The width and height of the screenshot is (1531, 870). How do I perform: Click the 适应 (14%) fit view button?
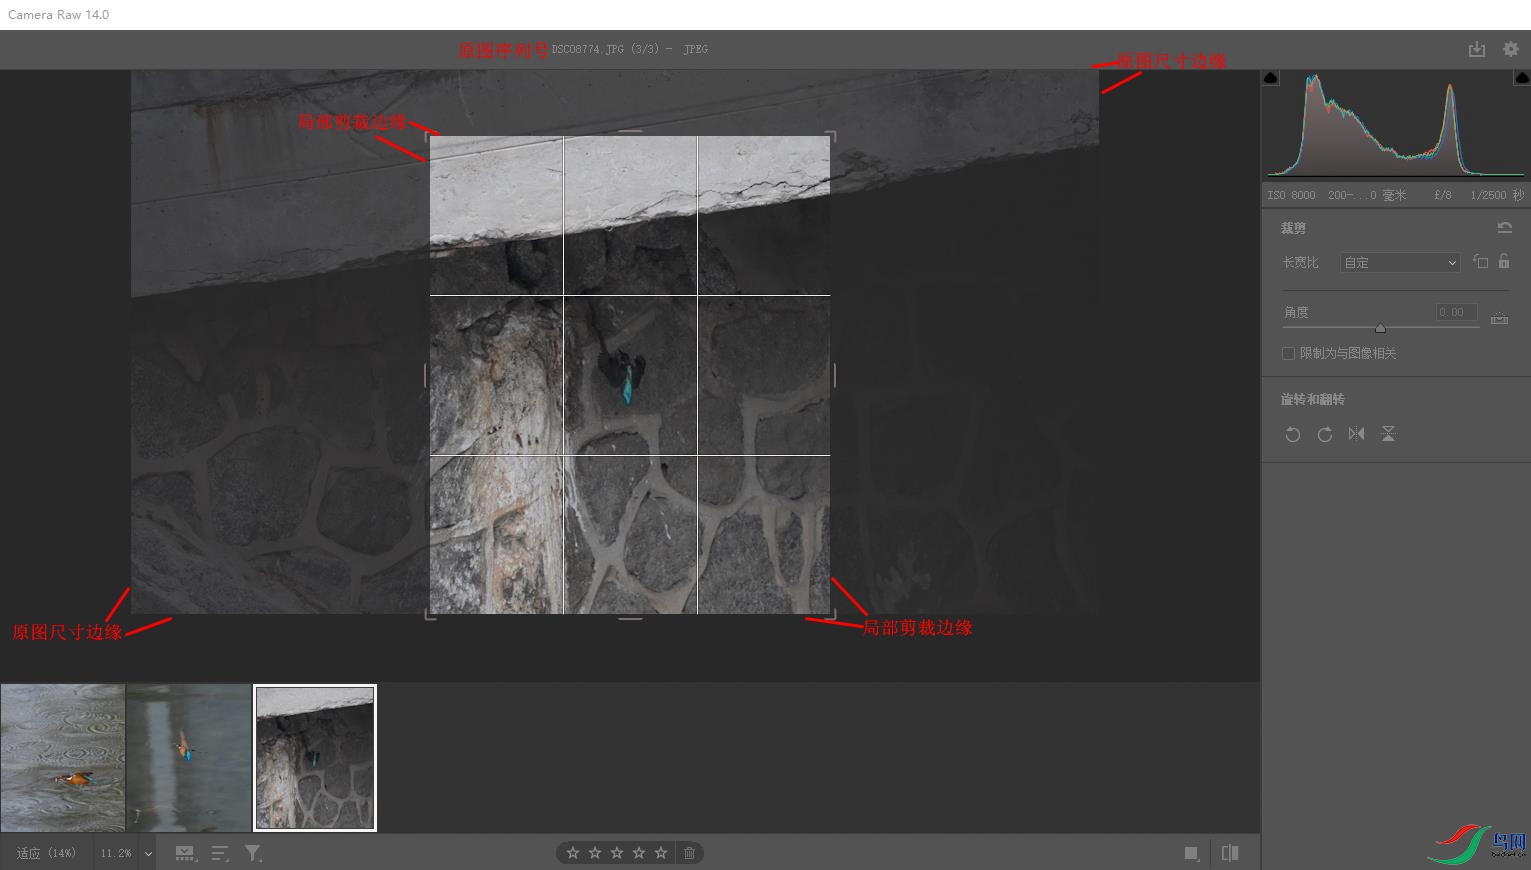tap(46, 854)
